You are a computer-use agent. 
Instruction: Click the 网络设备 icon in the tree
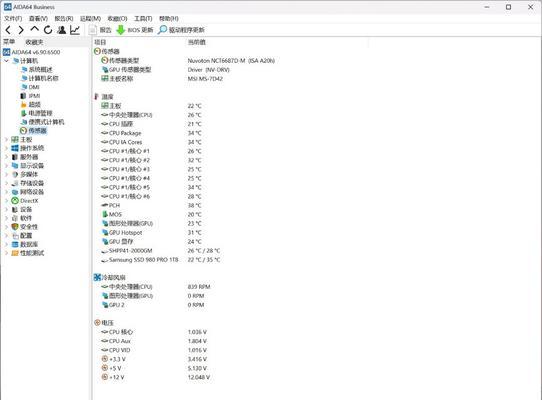(x=15, y=192)
